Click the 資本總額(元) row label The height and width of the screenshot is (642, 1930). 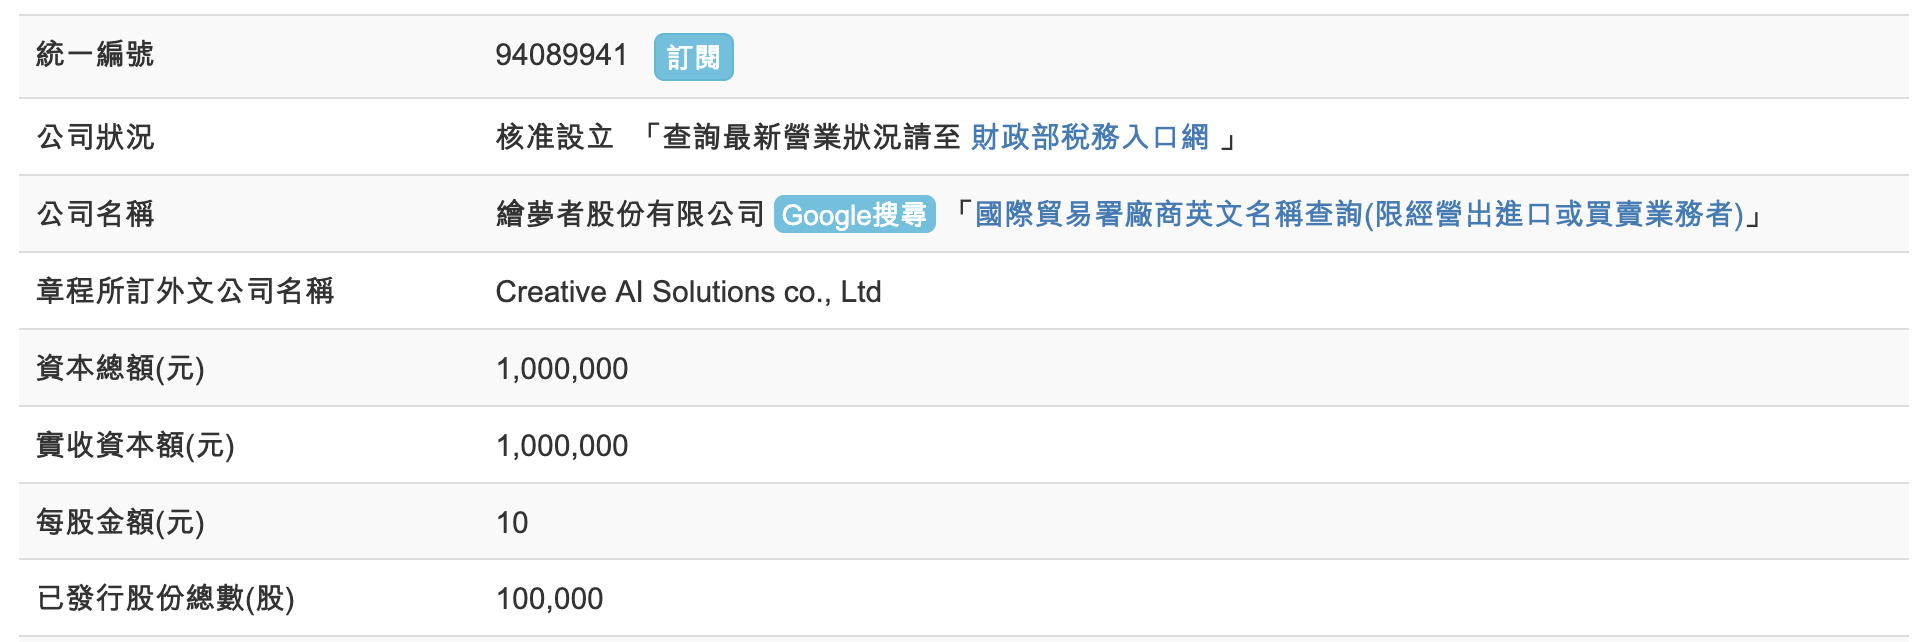tap(120, 368)
